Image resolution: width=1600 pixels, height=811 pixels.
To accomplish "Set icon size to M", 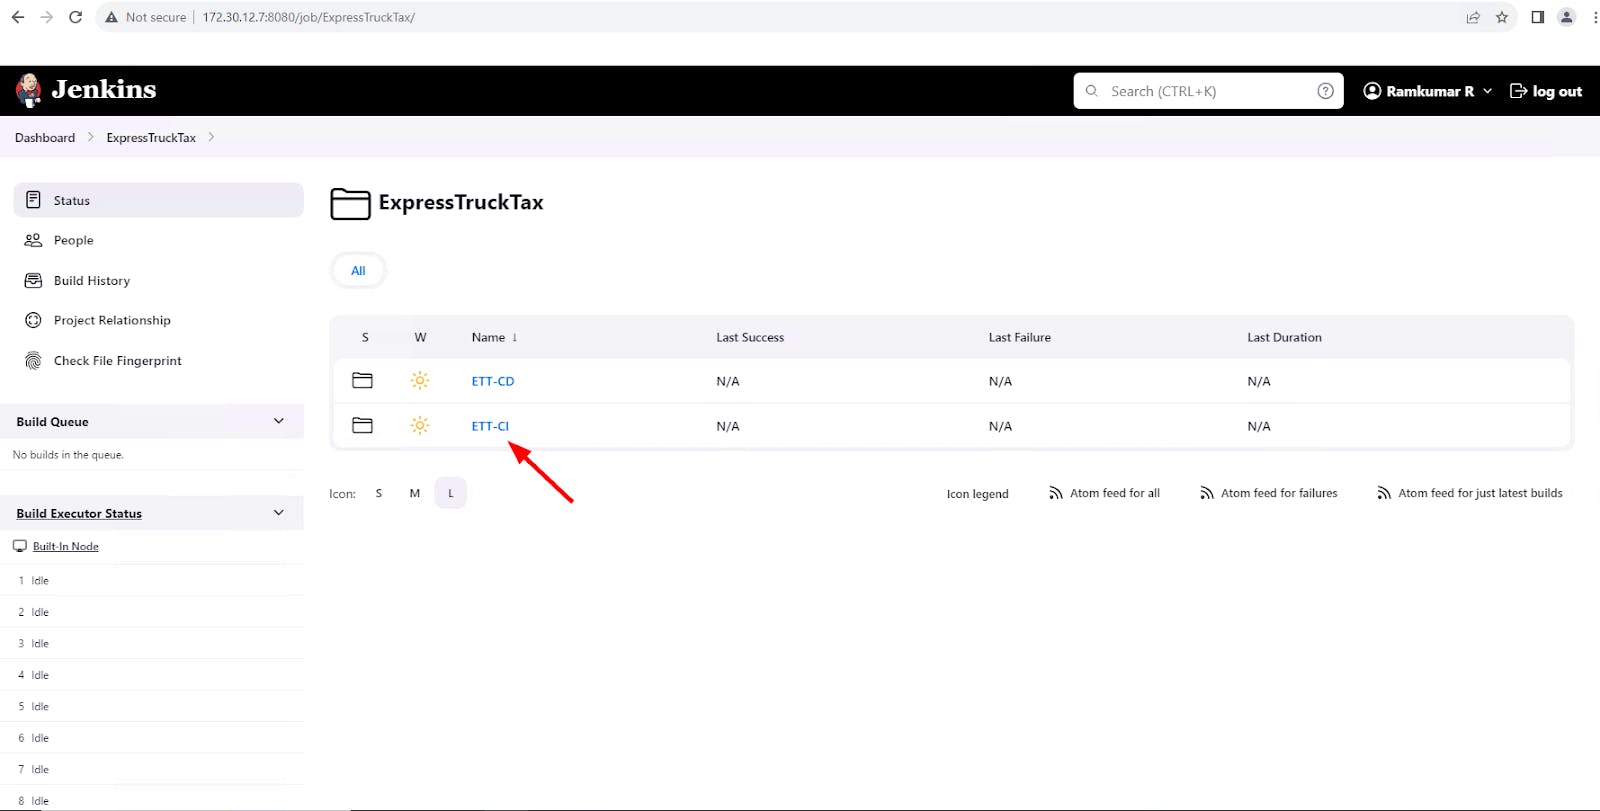I will 415,493.
